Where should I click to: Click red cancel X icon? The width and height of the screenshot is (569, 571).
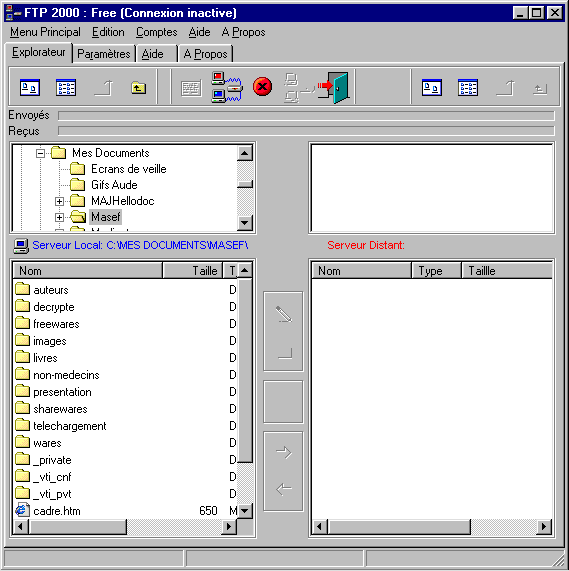(x=262, y=87)
